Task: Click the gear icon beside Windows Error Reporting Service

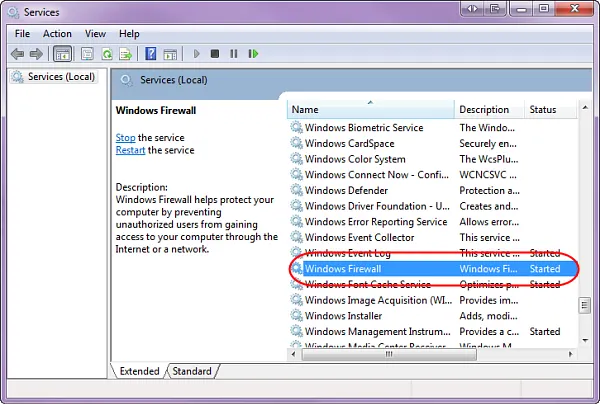Action: [296, 222]
